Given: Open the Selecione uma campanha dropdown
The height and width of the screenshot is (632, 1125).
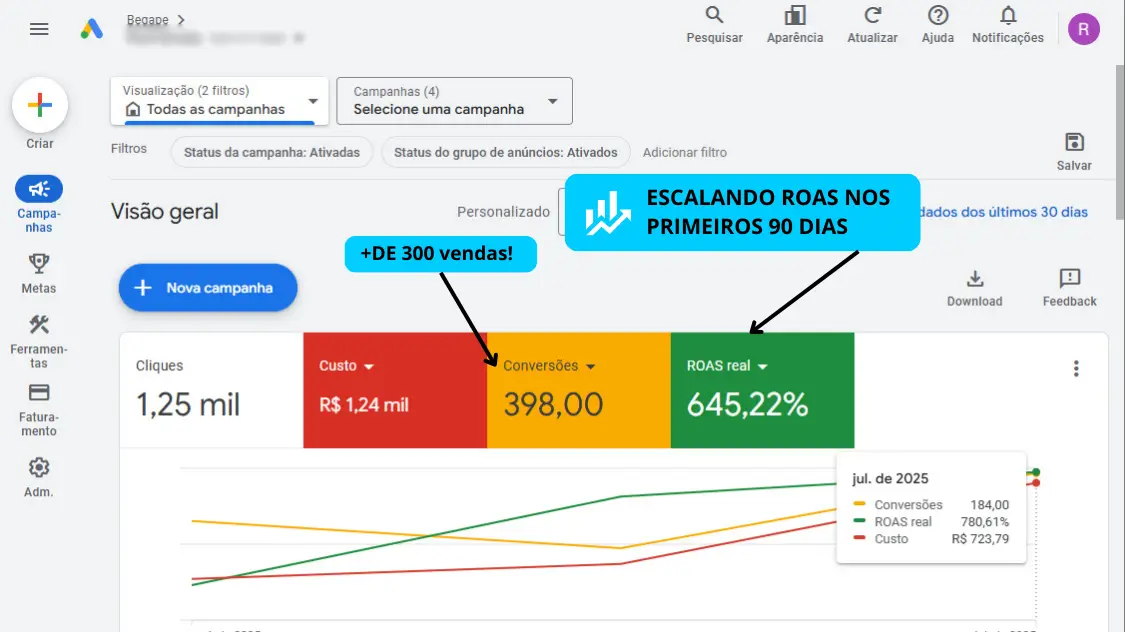Looking at the screenshot, I should click(552, 101).
